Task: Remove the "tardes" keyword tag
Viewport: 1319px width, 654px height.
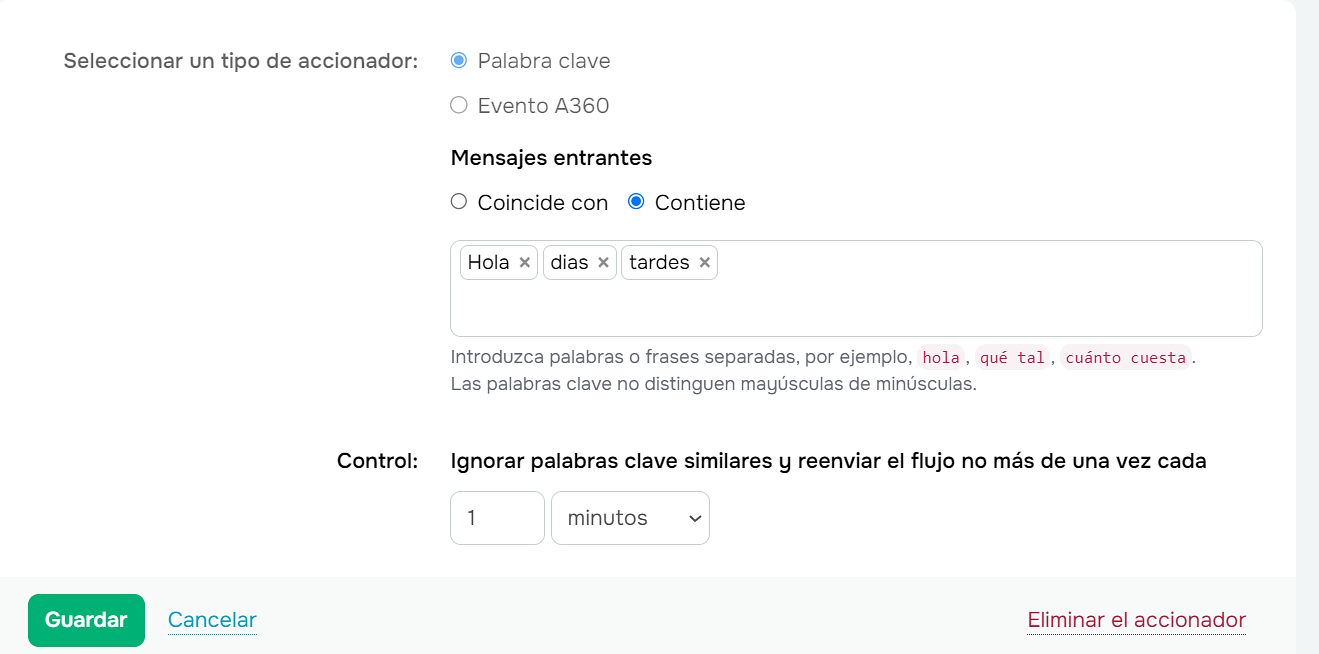Action: coord(705,262)
